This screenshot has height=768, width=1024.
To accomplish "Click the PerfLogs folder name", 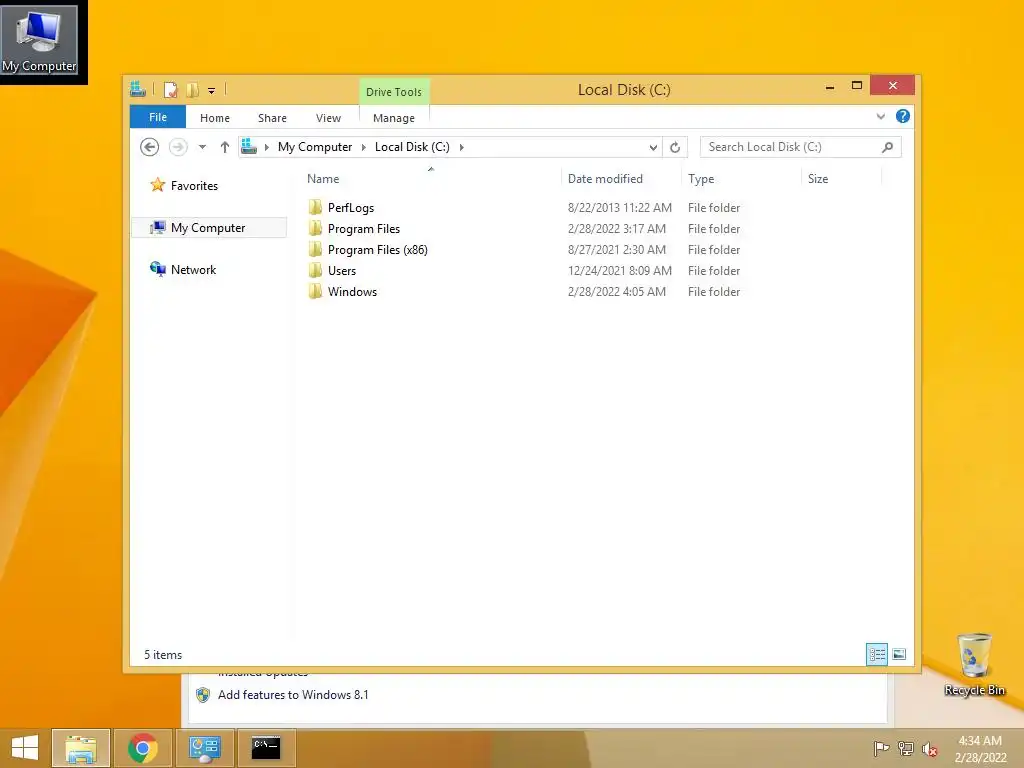I will point(351,208).
